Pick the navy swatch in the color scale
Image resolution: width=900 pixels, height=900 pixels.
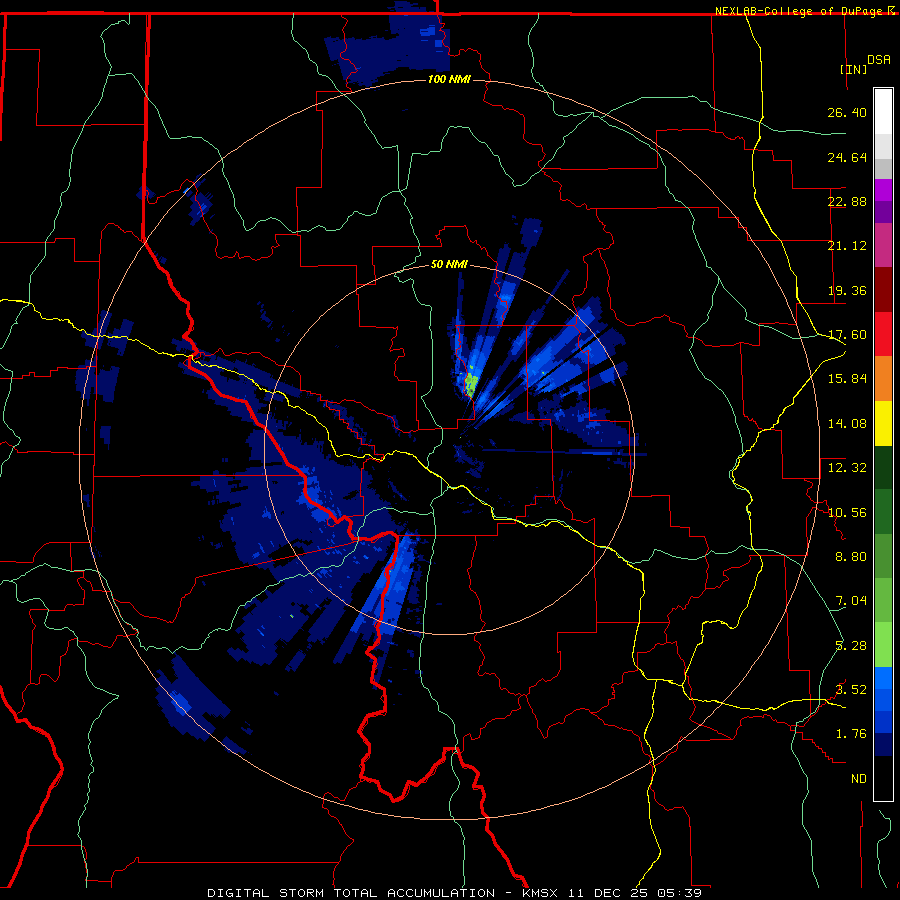883,745
